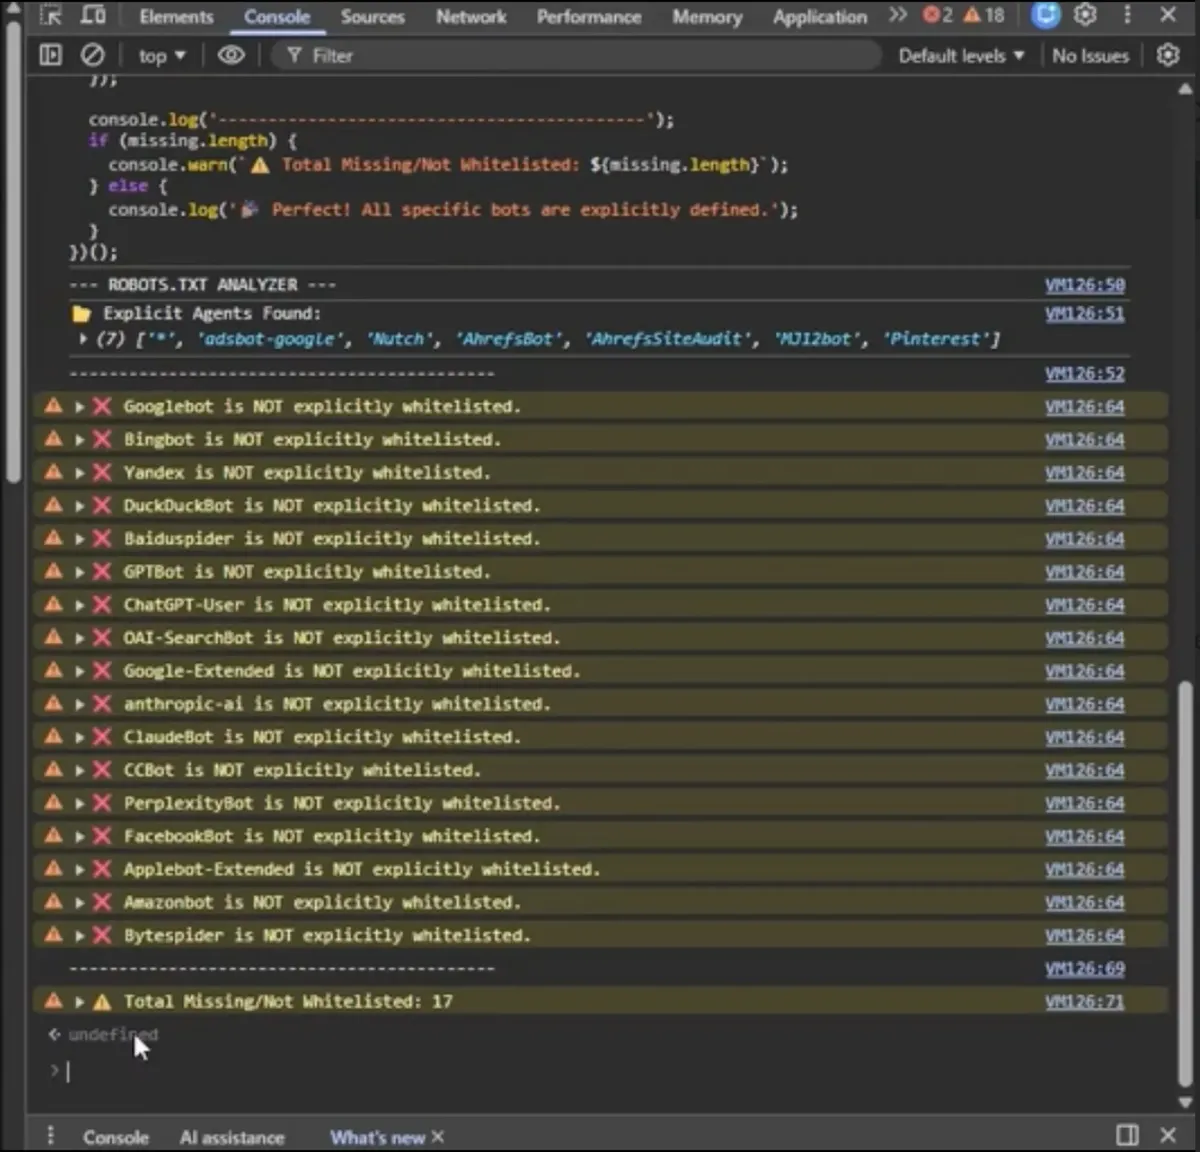Switch to the Elements tab
Screen dimensions: 1200x1152
[176, 17]
